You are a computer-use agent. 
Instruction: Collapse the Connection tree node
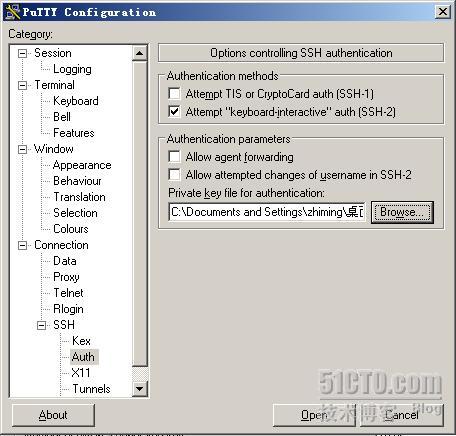pyautogui.click(x=22, y=245)
